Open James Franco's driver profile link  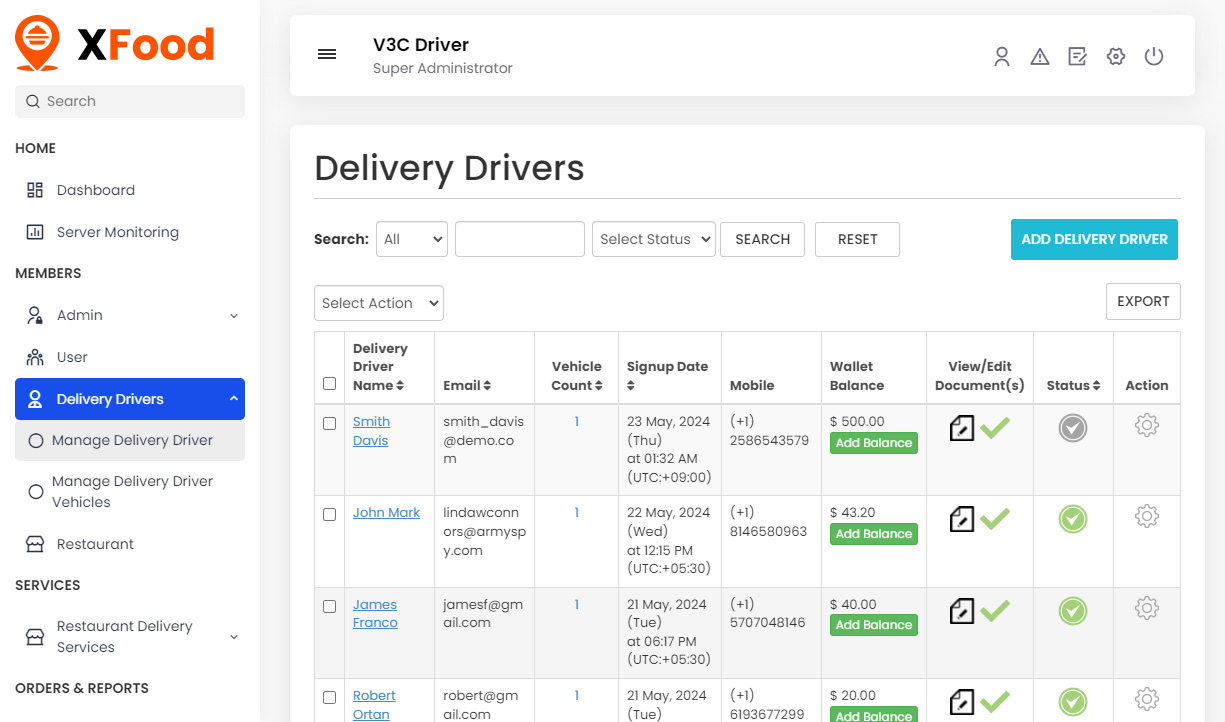tap(375, 612)
